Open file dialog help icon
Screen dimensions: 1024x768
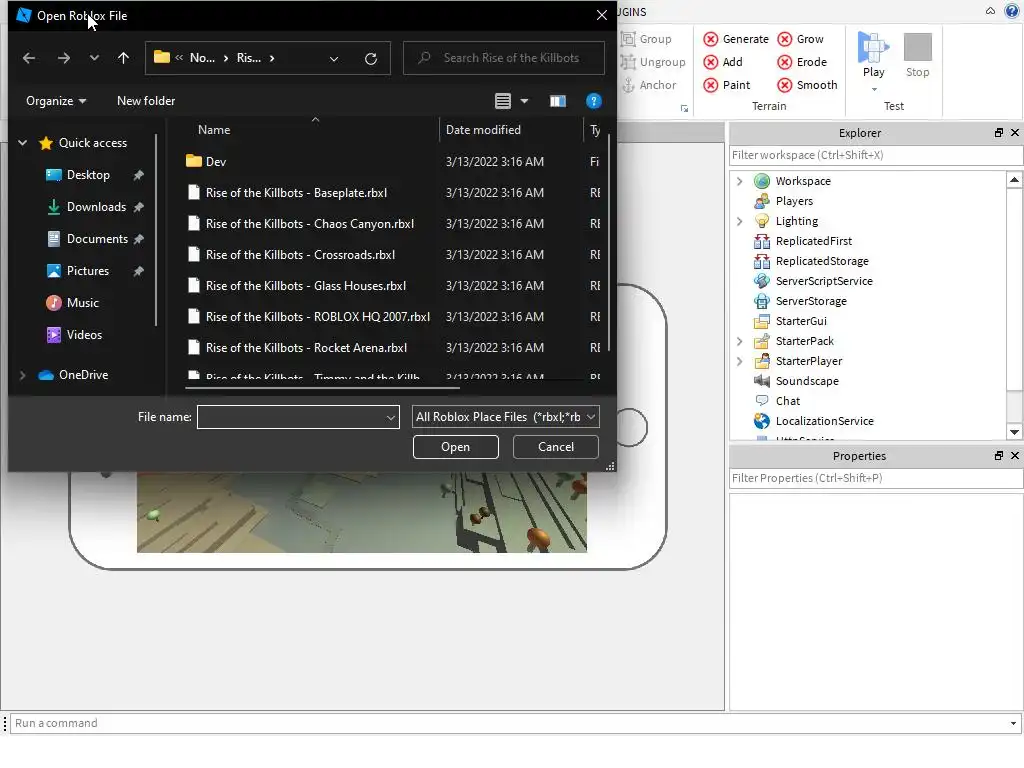pos(594,101)
